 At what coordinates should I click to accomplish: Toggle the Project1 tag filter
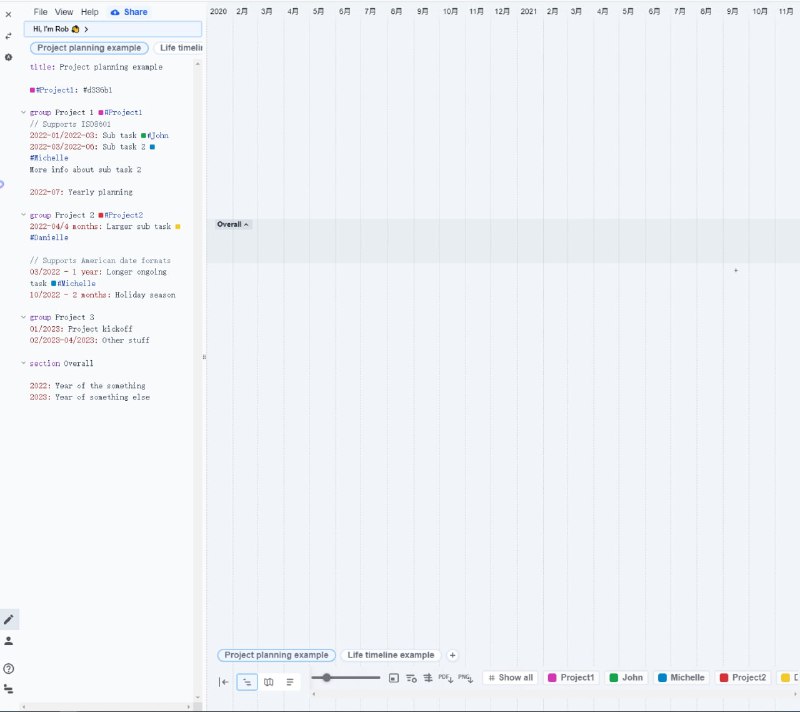tap(572, 678)
